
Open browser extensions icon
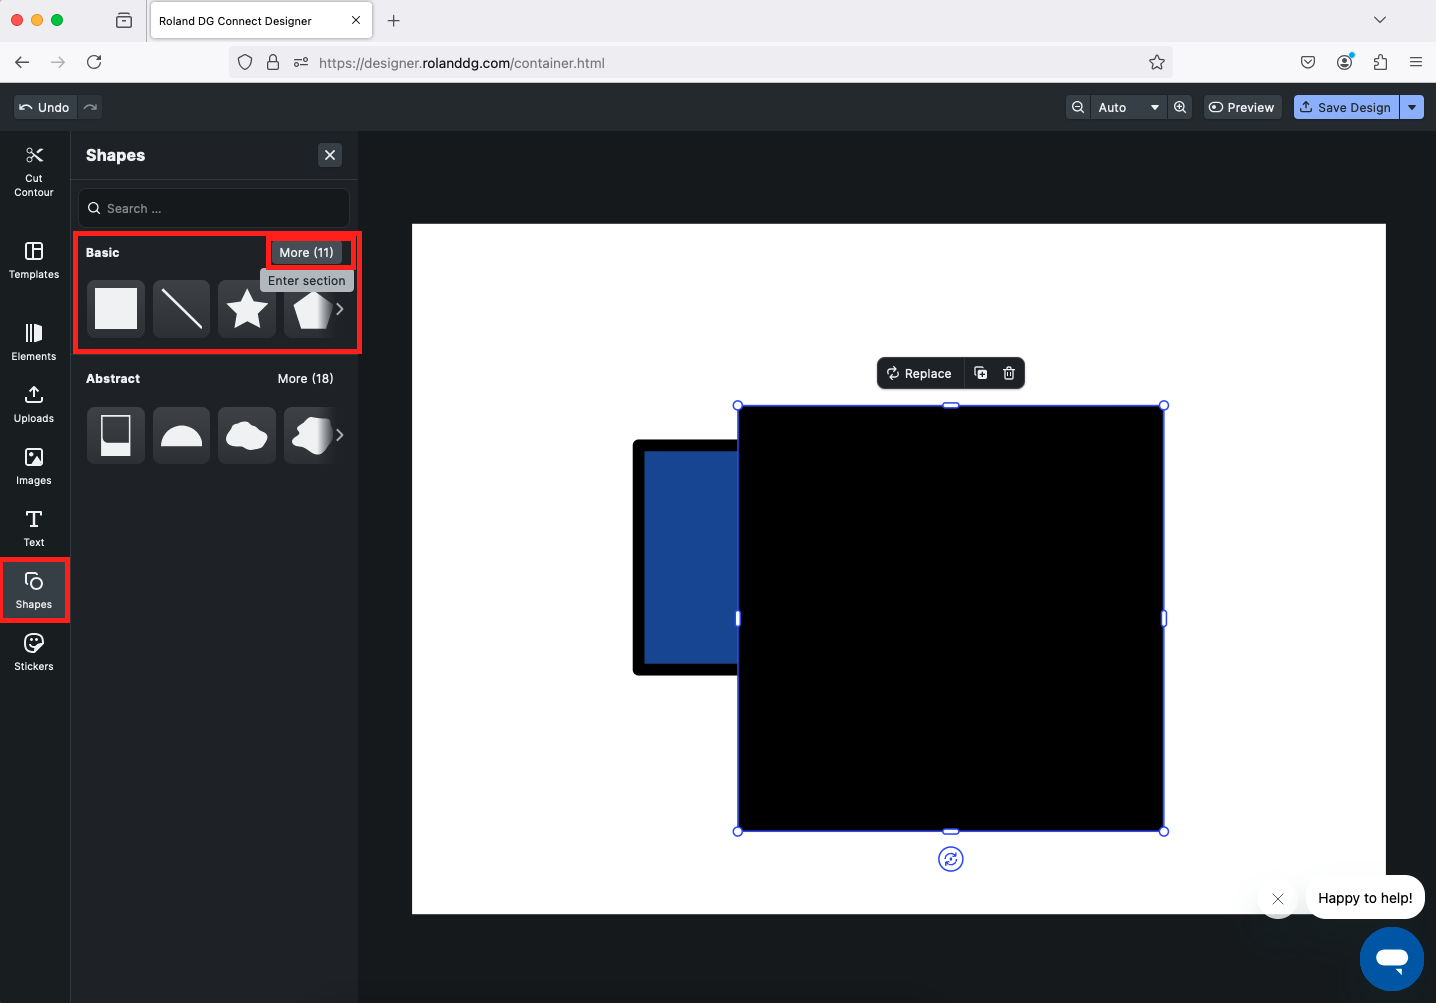[x=1380, y=62]
